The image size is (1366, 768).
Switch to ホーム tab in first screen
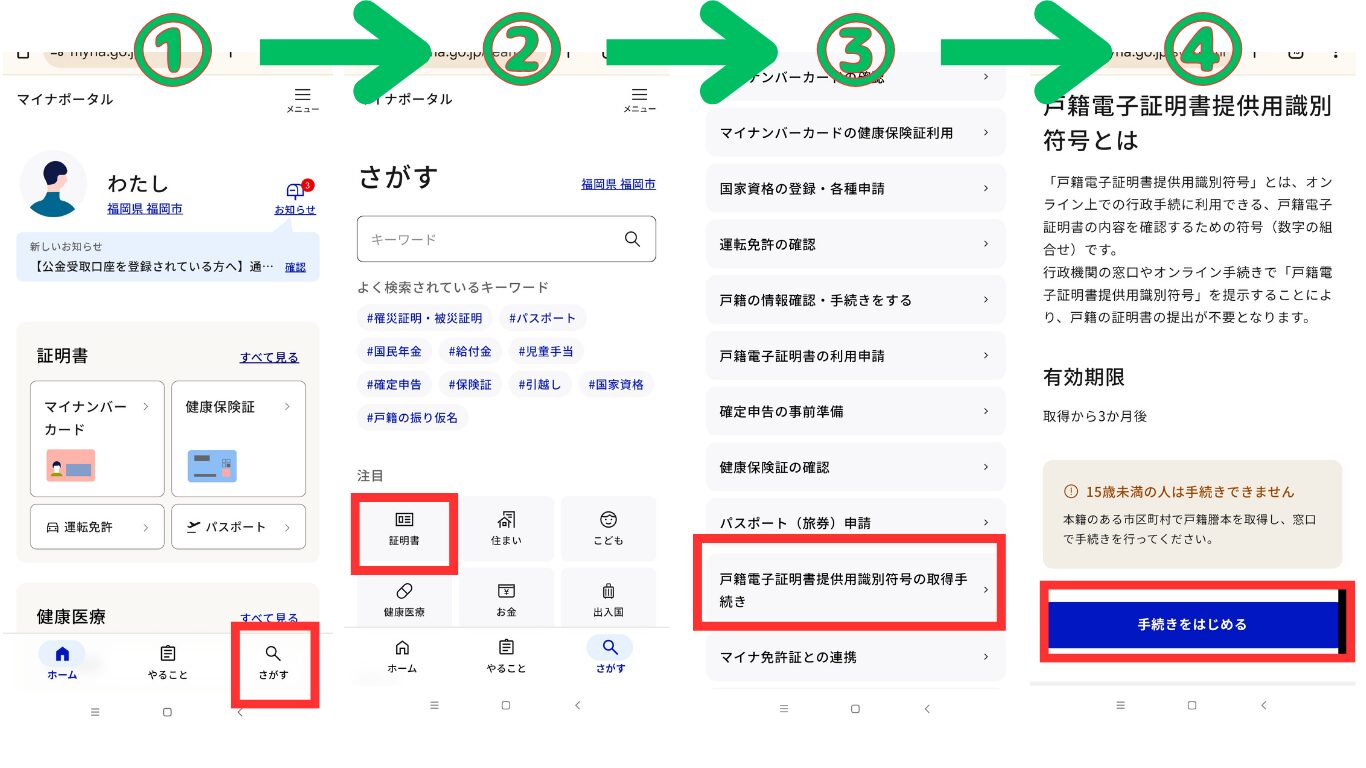pyautogui.click(x=62, y=662)
